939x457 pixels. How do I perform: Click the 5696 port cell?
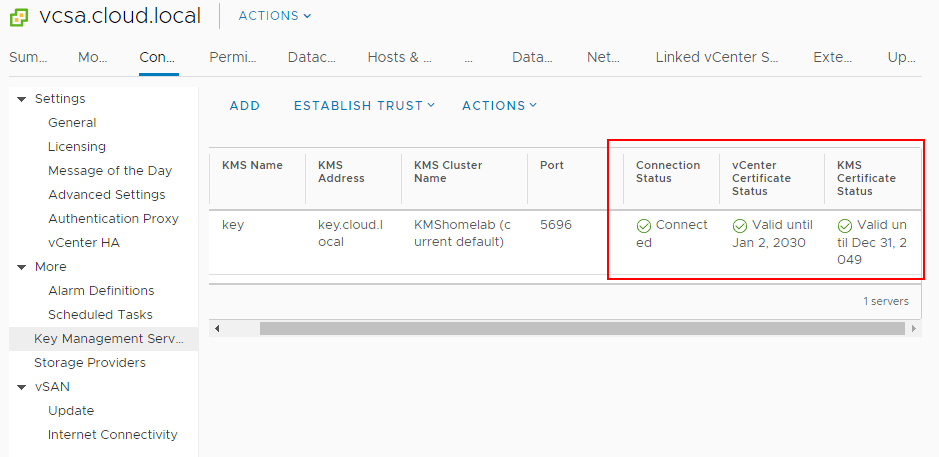click(556, 225)
